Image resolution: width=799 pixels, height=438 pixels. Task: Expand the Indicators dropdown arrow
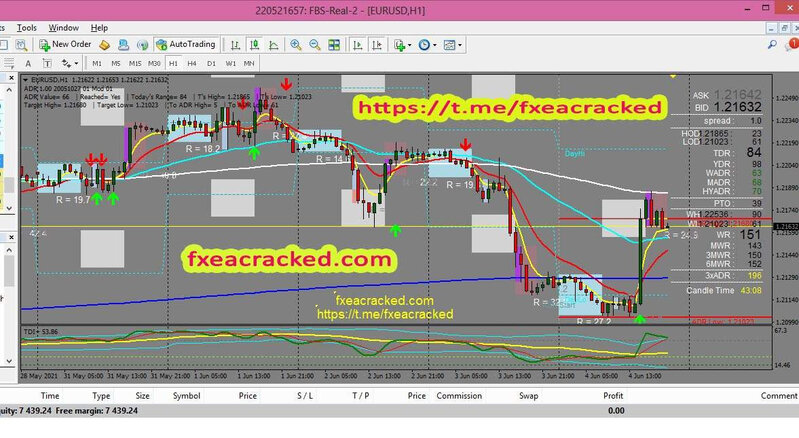point(409,45)
